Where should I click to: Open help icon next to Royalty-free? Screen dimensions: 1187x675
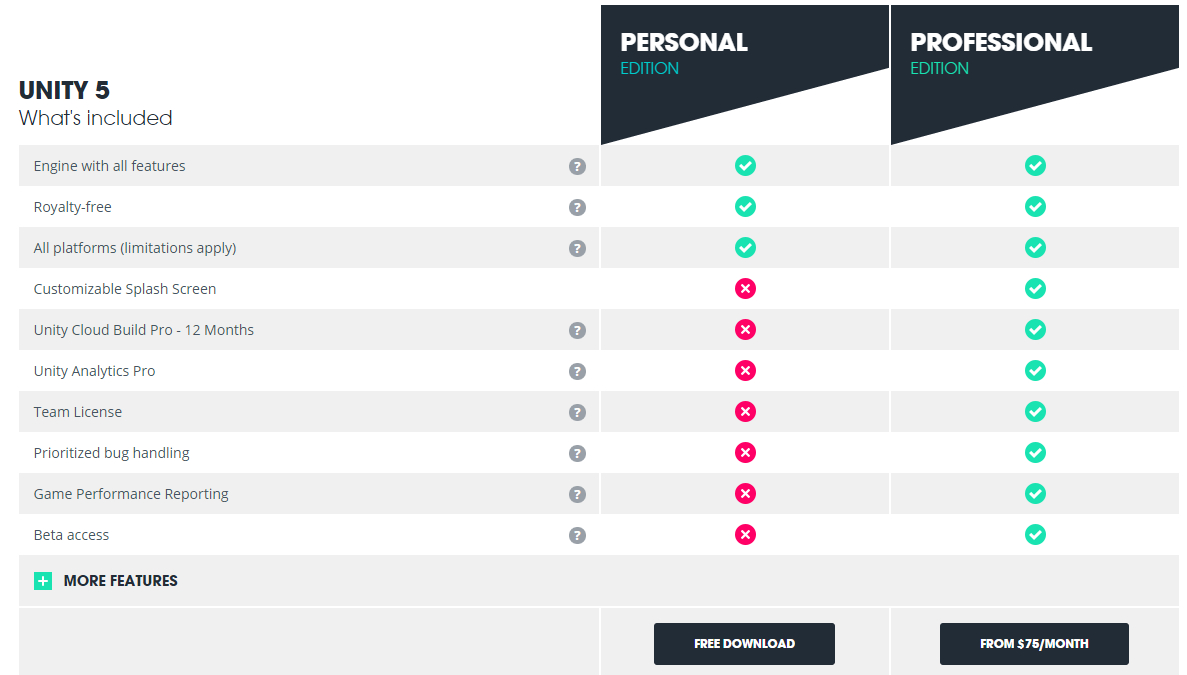[x=578, y=207]
